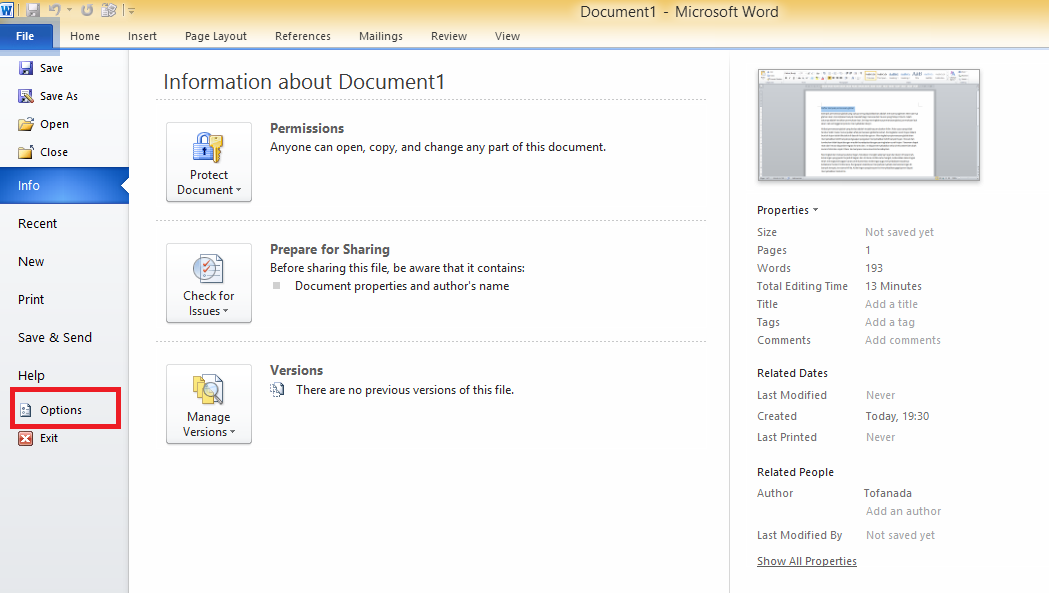Image resolution: width=1049 pixels, height=593 pixels.
Task: Click 'Never' beside Last Printed
Action: pyautogui.click(x=880, y=437)
